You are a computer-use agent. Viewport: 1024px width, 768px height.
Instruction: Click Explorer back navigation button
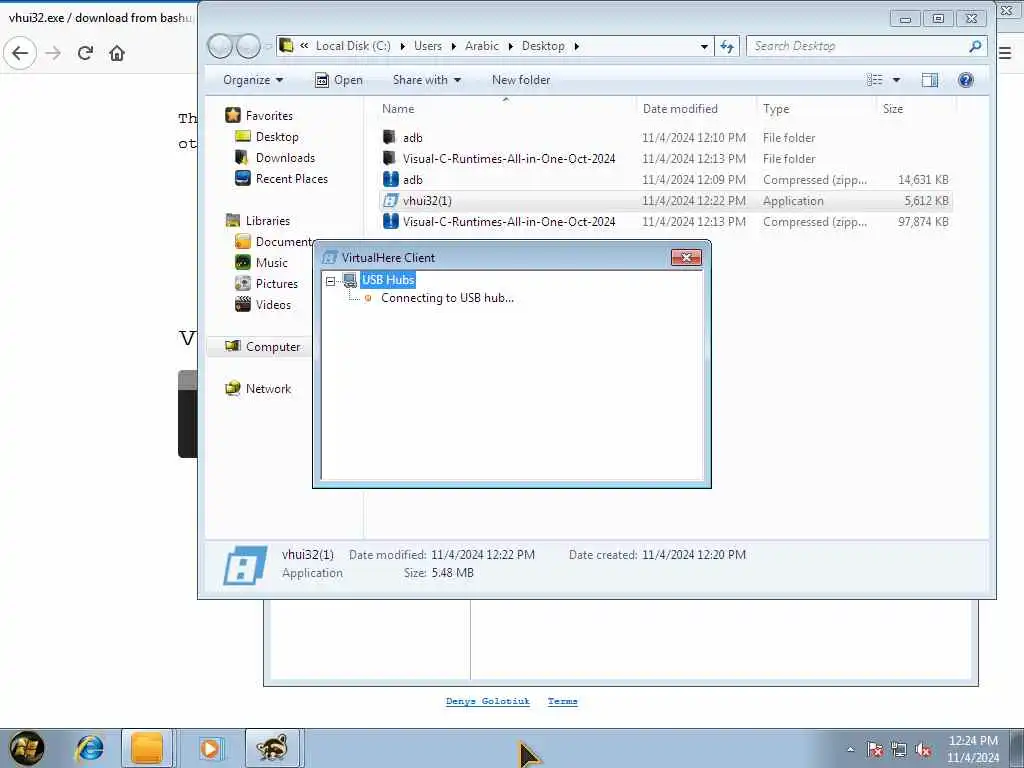pyautogui.click(x=220, y=46)
